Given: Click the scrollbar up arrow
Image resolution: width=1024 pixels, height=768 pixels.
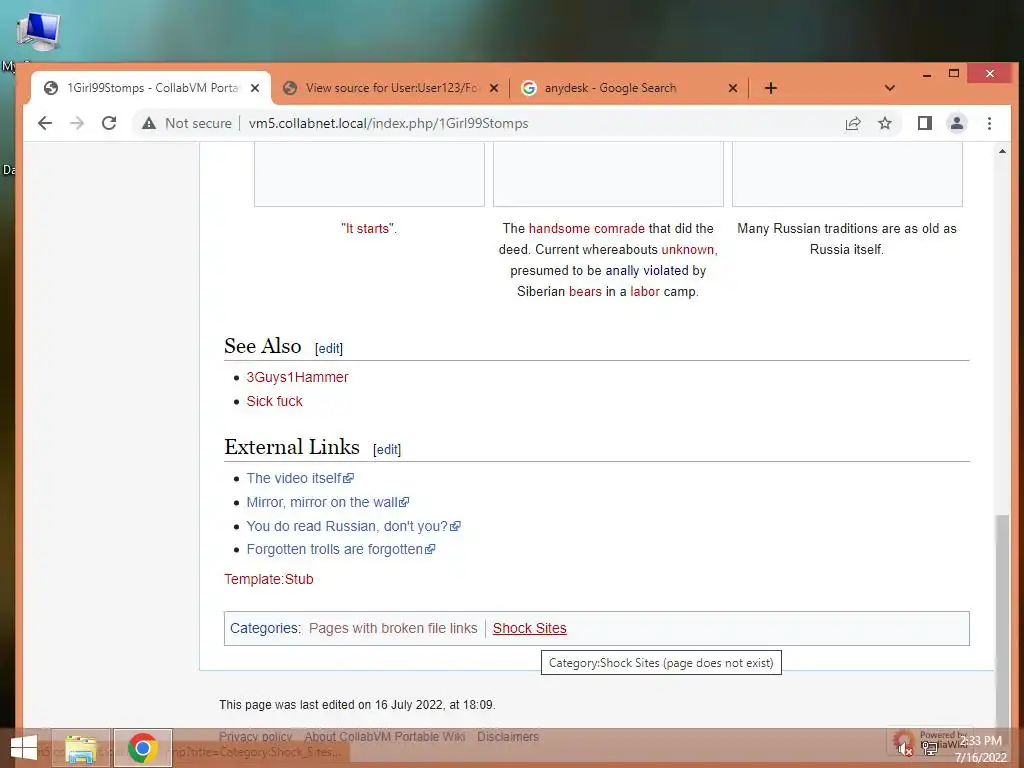Looking at the screenshot, I should 1002,151.
